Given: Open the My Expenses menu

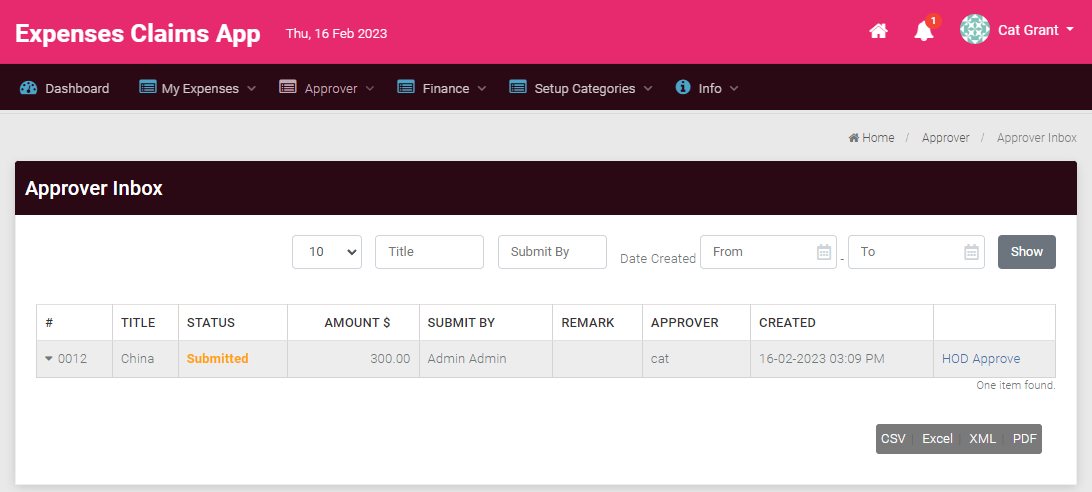Looking at the screenshot, I should [198, 89].
